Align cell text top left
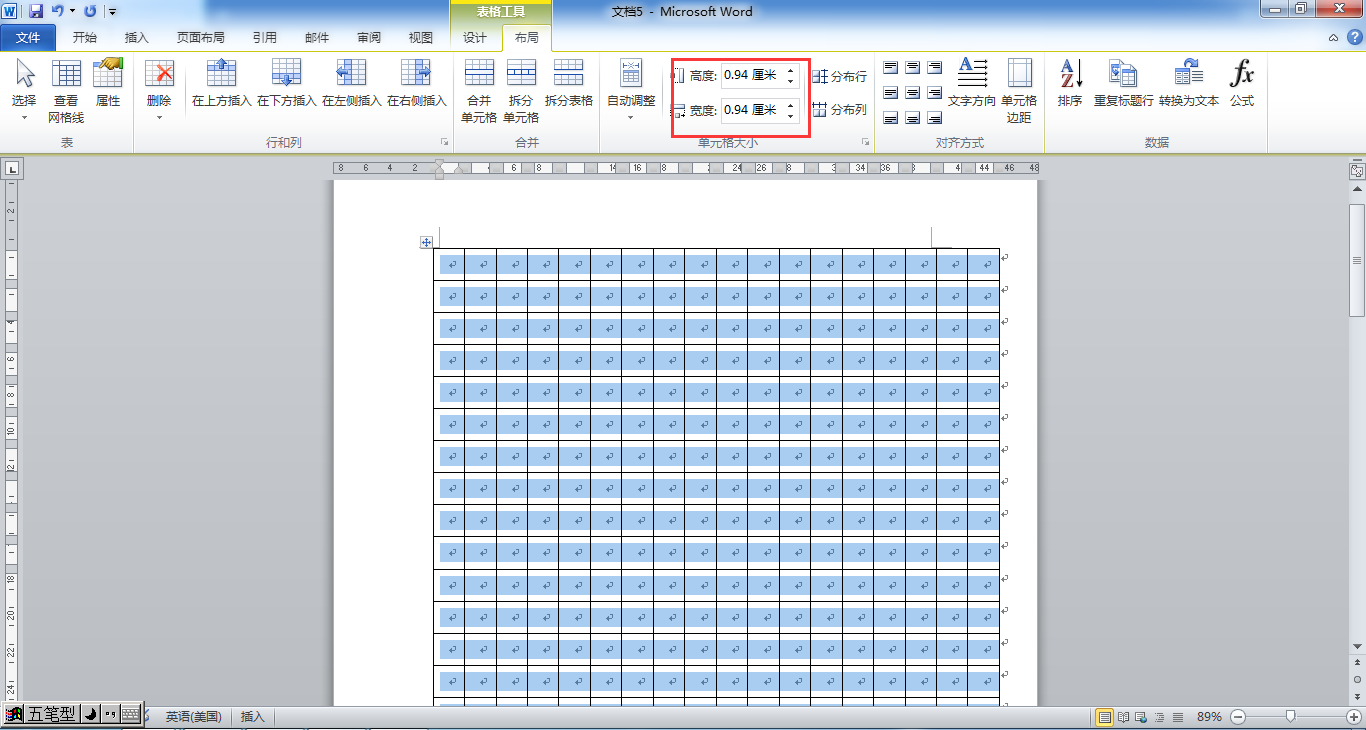The width and height of the screenshot is (1366, 730). pyautogui.click(x=891, y=67)
